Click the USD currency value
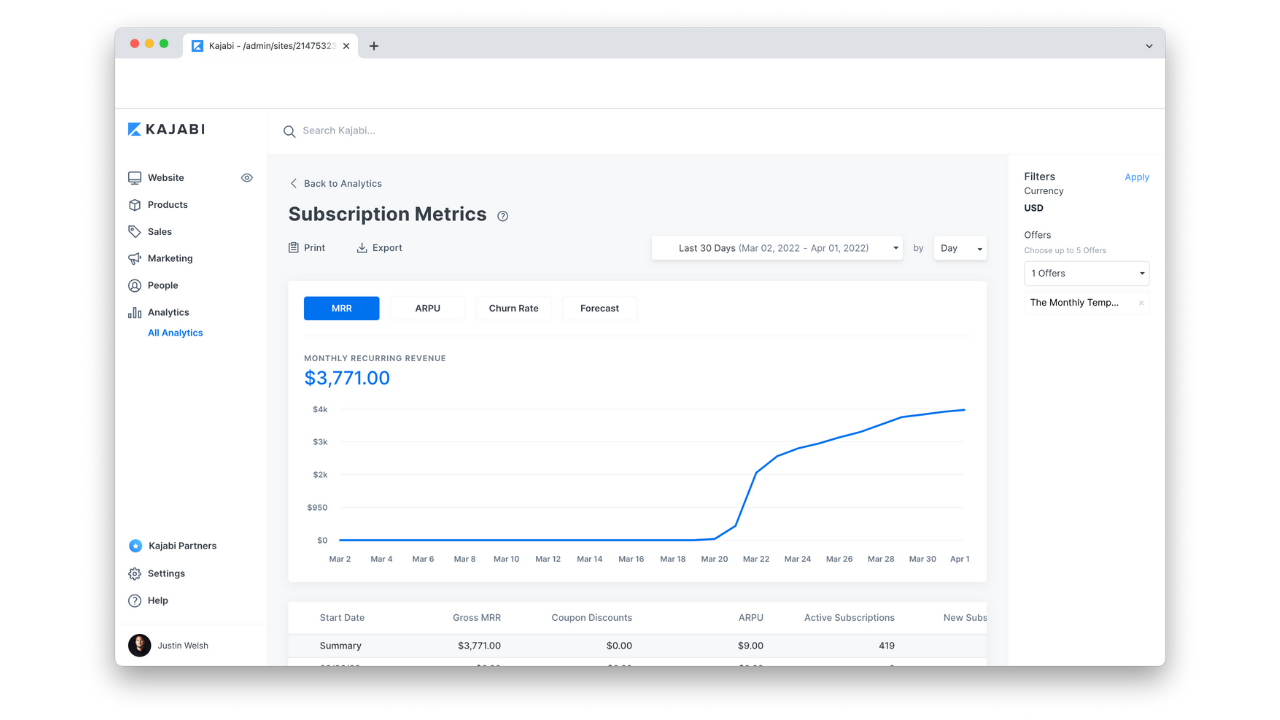Screen dimensions: 1280x720 (1033, 208)
